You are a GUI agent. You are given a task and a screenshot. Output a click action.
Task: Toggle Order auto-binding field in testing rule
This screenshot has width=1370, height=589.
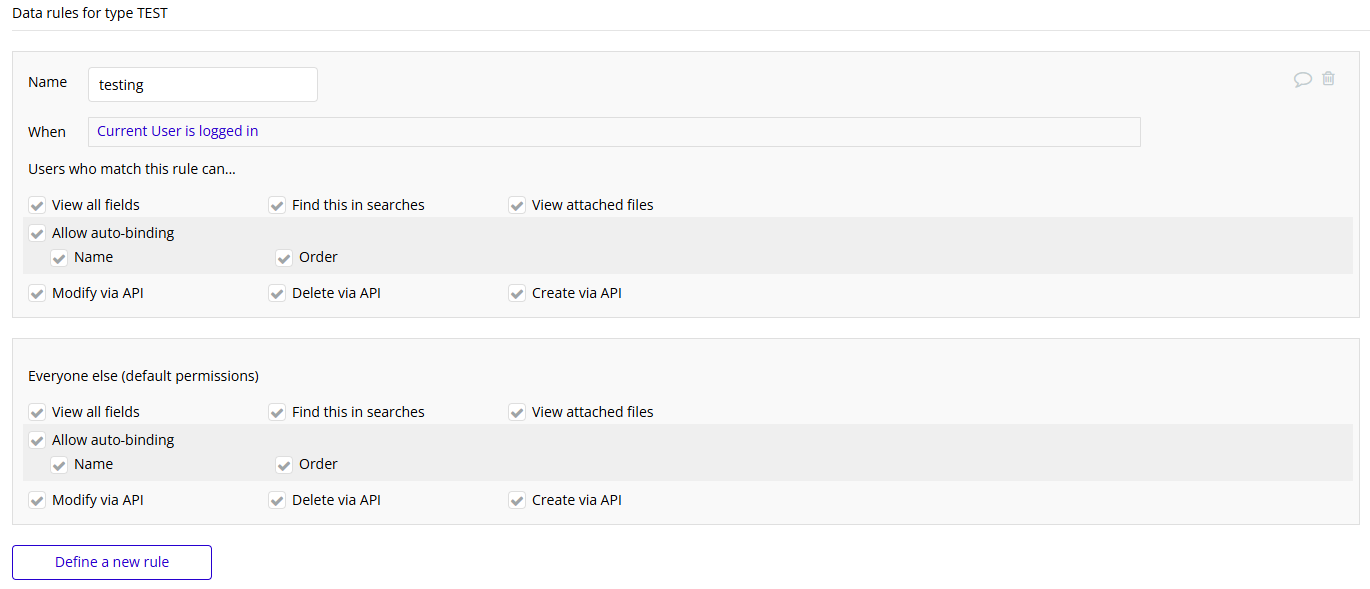[284, 257]
